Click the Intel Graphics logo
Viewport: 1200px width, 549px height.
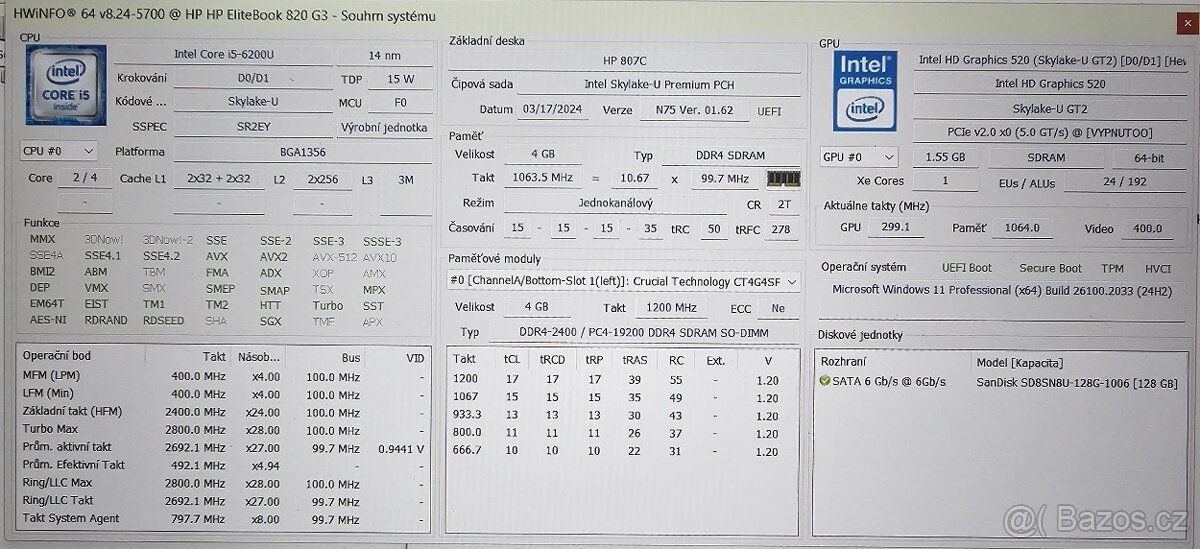point(865,90)
